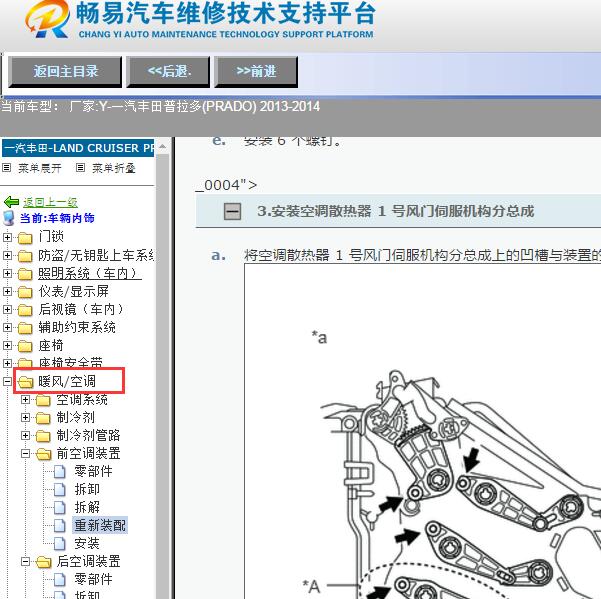Click the 菜单折叠 option
Viewport: 601px width, 599px height.
113,168
